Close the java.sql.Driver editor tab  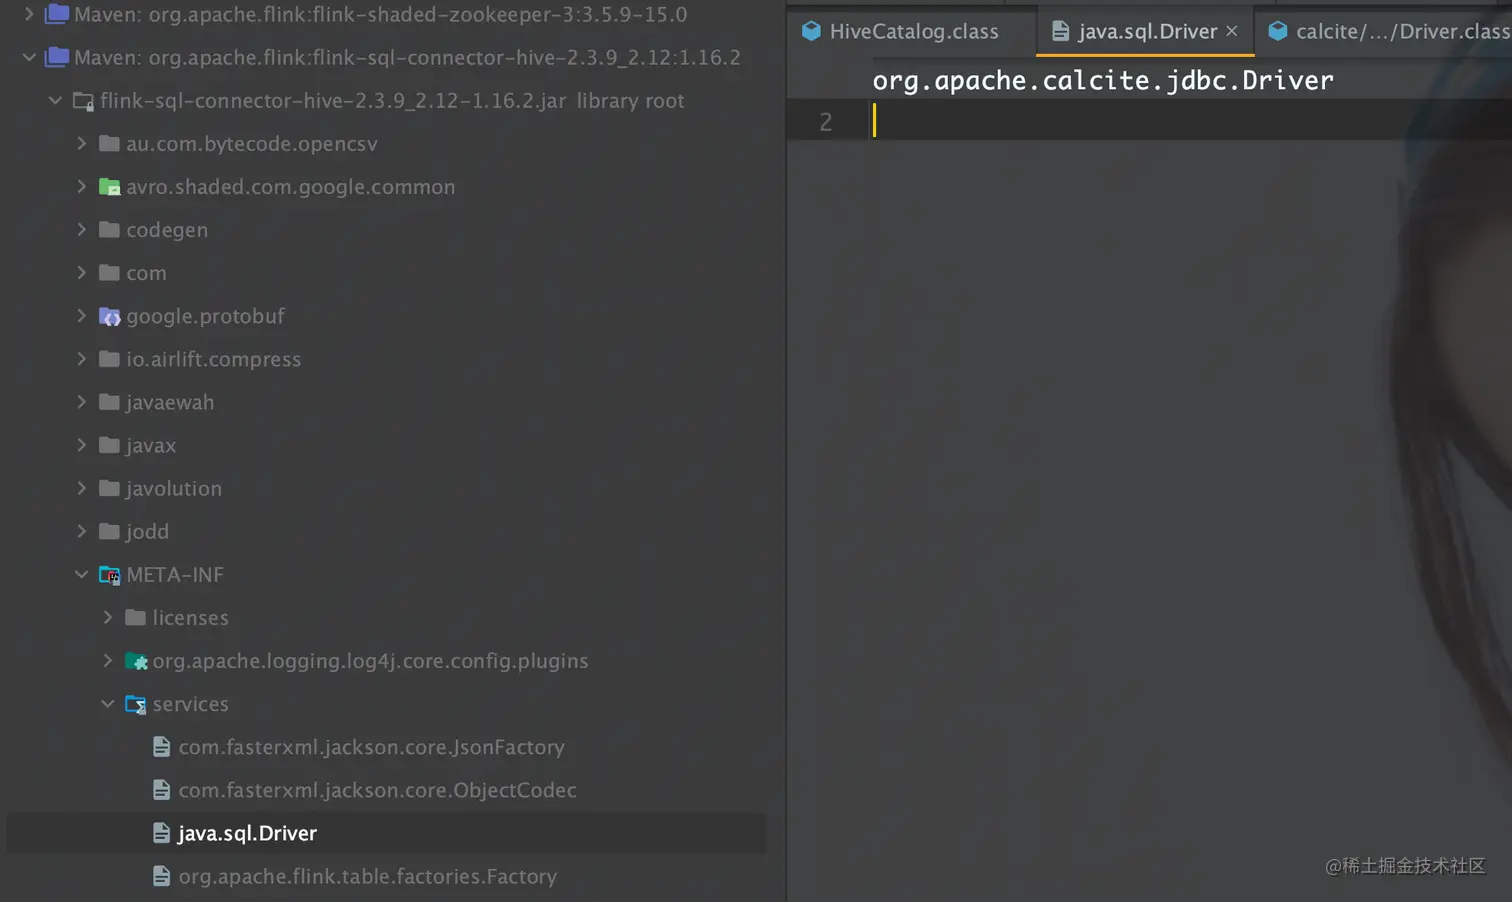(1231, 31)
